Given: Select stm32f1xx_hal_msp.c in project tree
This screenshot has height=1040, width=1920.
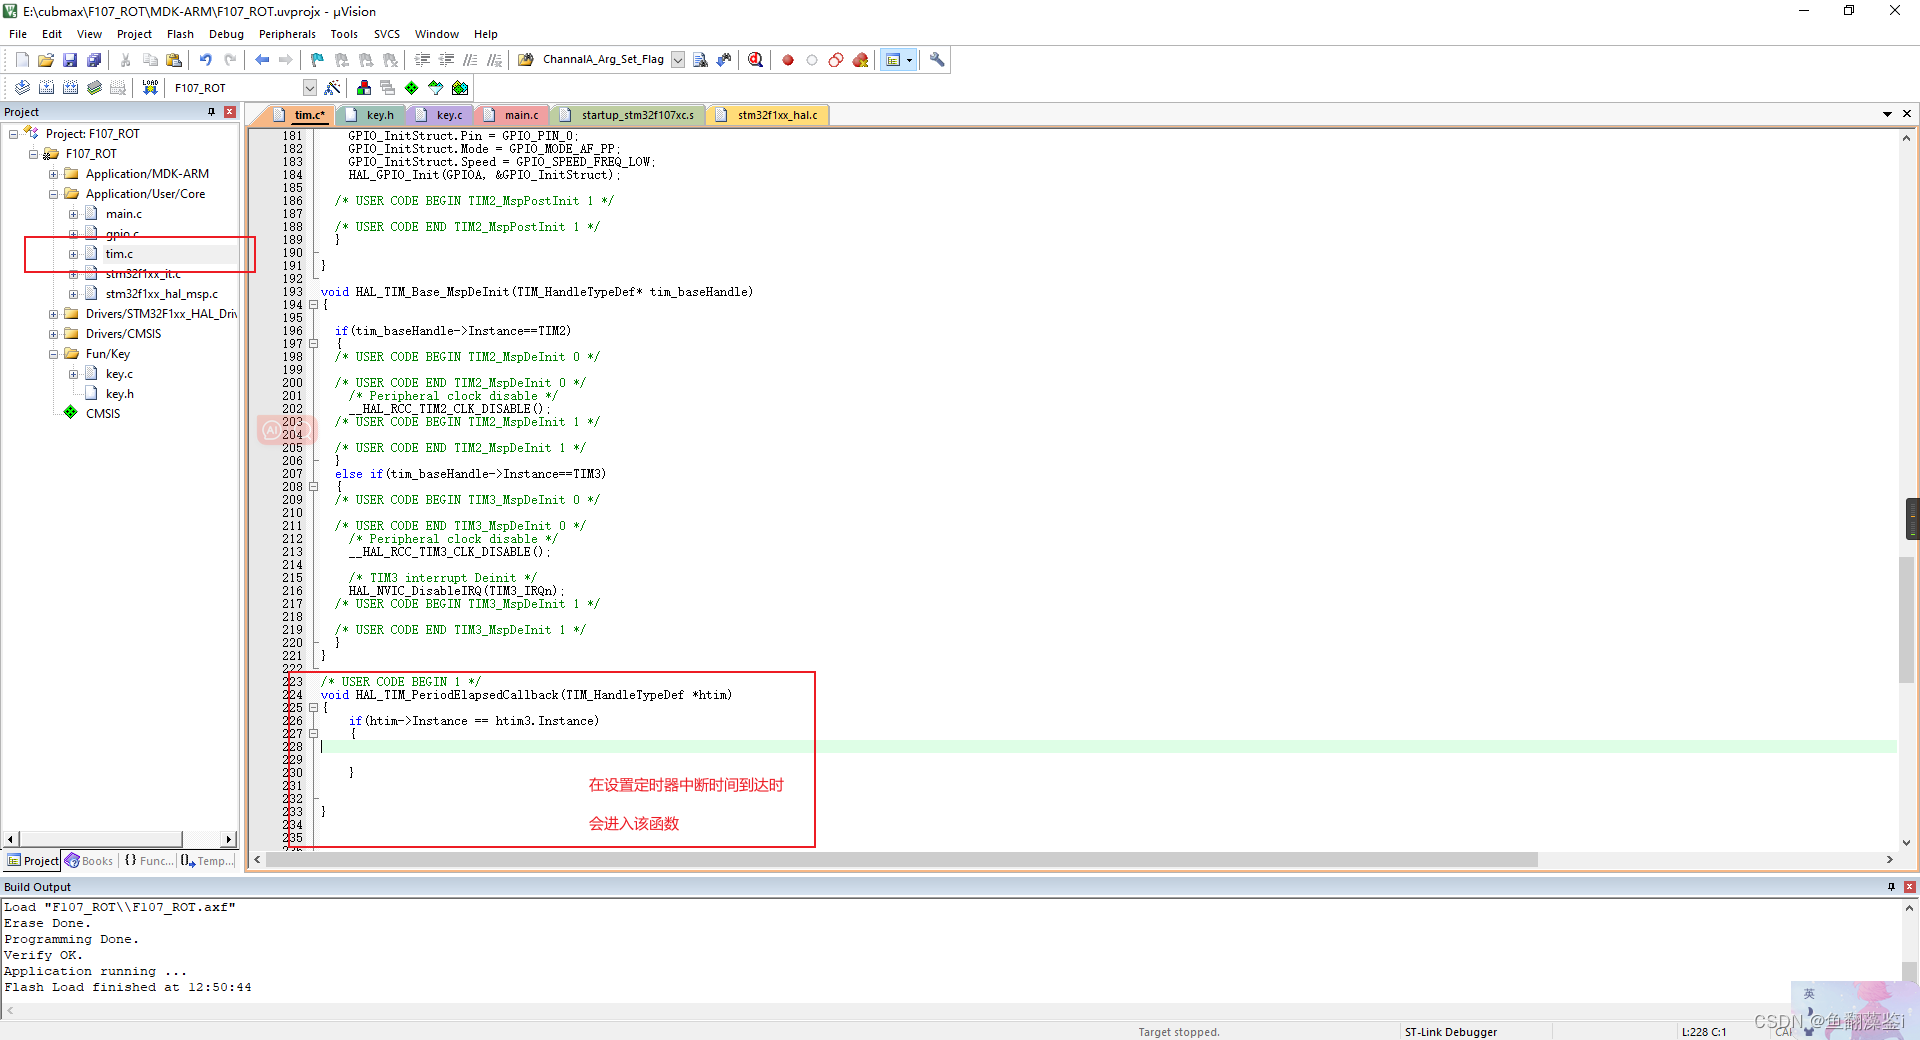Looking at the screenshot, I should coord(161,294).
